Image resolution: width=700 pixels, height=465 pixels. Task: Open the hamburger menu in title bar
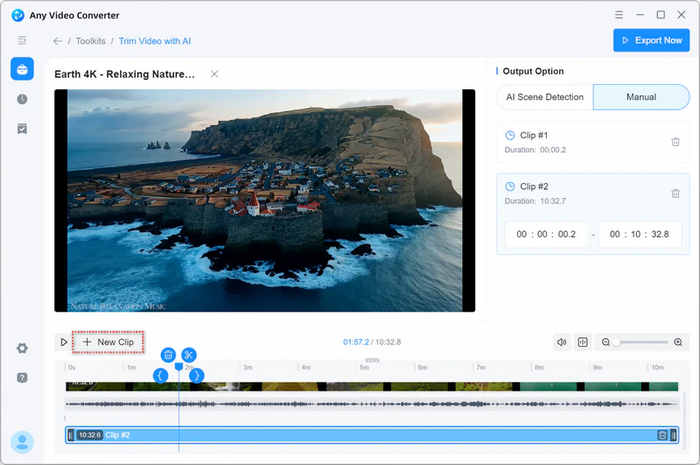pos(619,15)
